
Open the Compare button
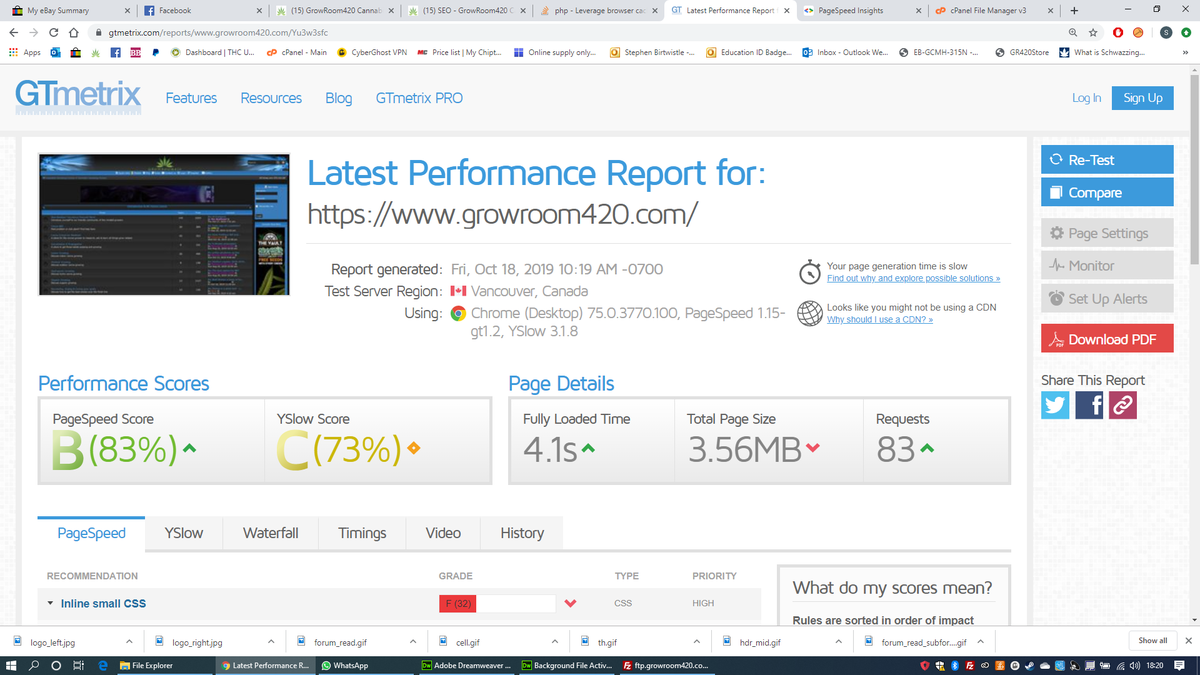(1106, 193)
